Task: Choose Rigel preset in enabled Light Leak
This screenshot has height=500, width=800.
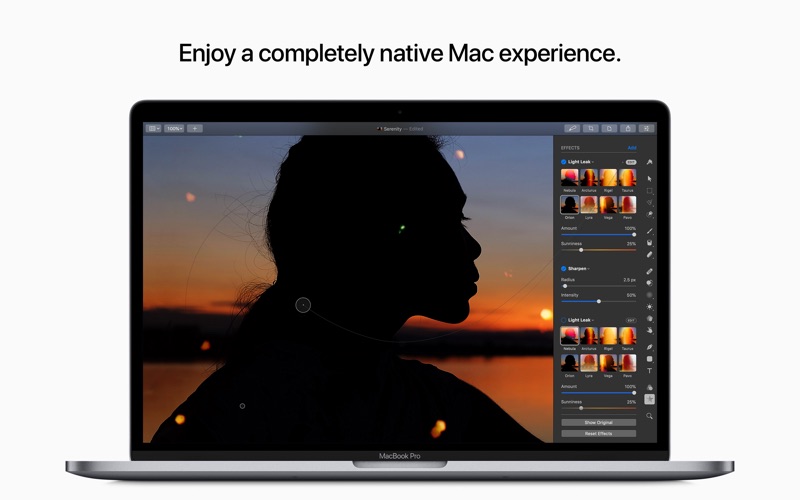Action: 608,178
